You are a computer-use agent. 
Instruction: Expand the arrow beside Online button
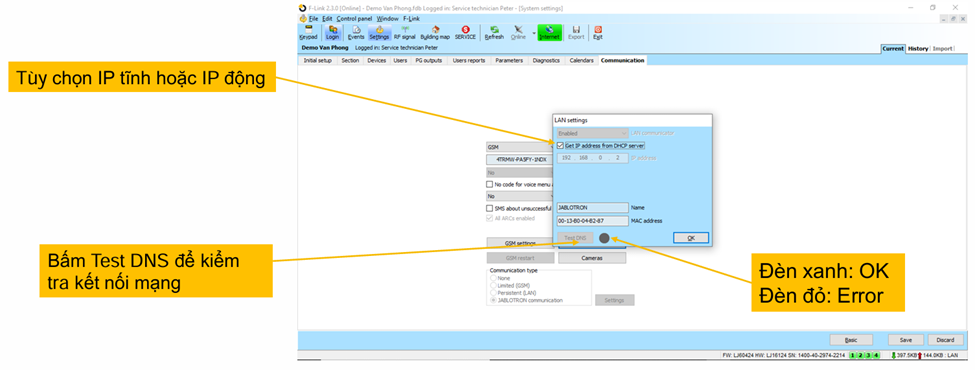534,33
